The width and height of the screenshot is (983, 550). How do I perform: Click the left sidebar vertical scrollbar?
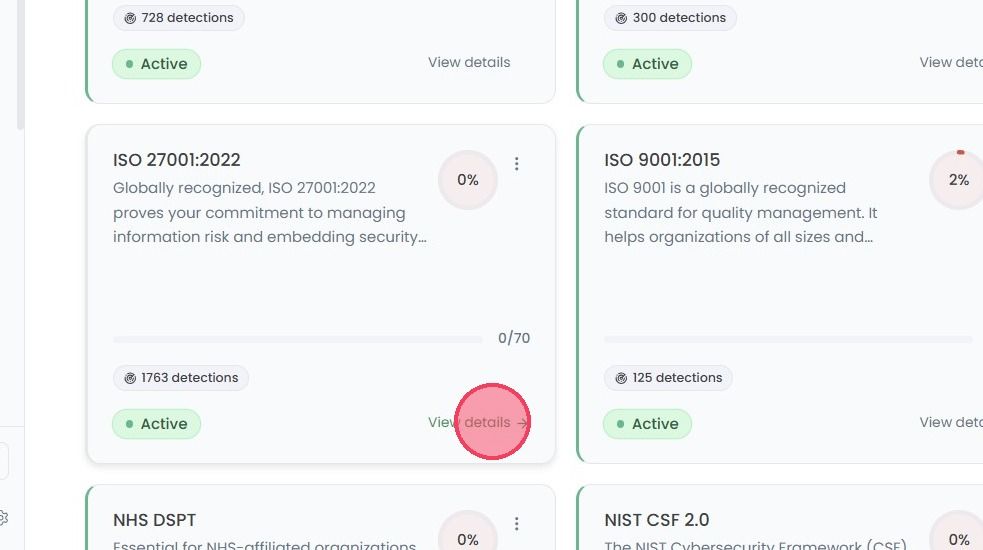click(x=20, y=65)
